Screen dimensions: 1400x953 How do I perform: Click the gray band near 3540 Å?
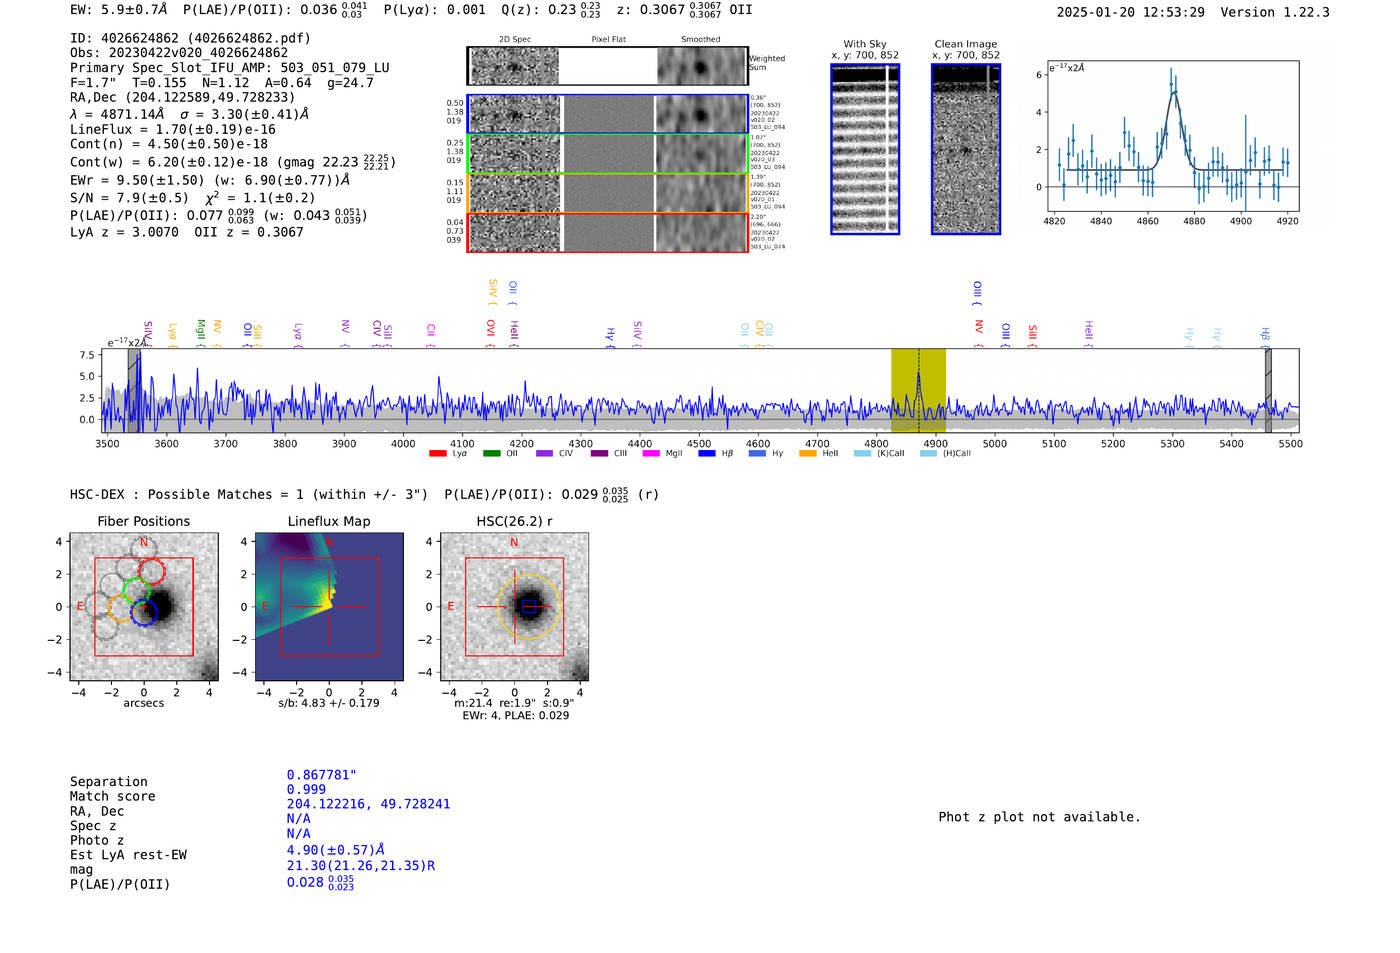133,390
